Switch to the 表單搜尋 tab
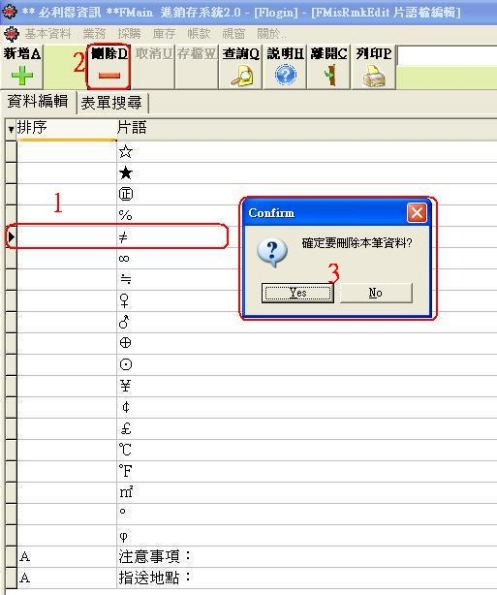Screen dimensions: 497x595 pyautogui.click(x=112, y=102)
